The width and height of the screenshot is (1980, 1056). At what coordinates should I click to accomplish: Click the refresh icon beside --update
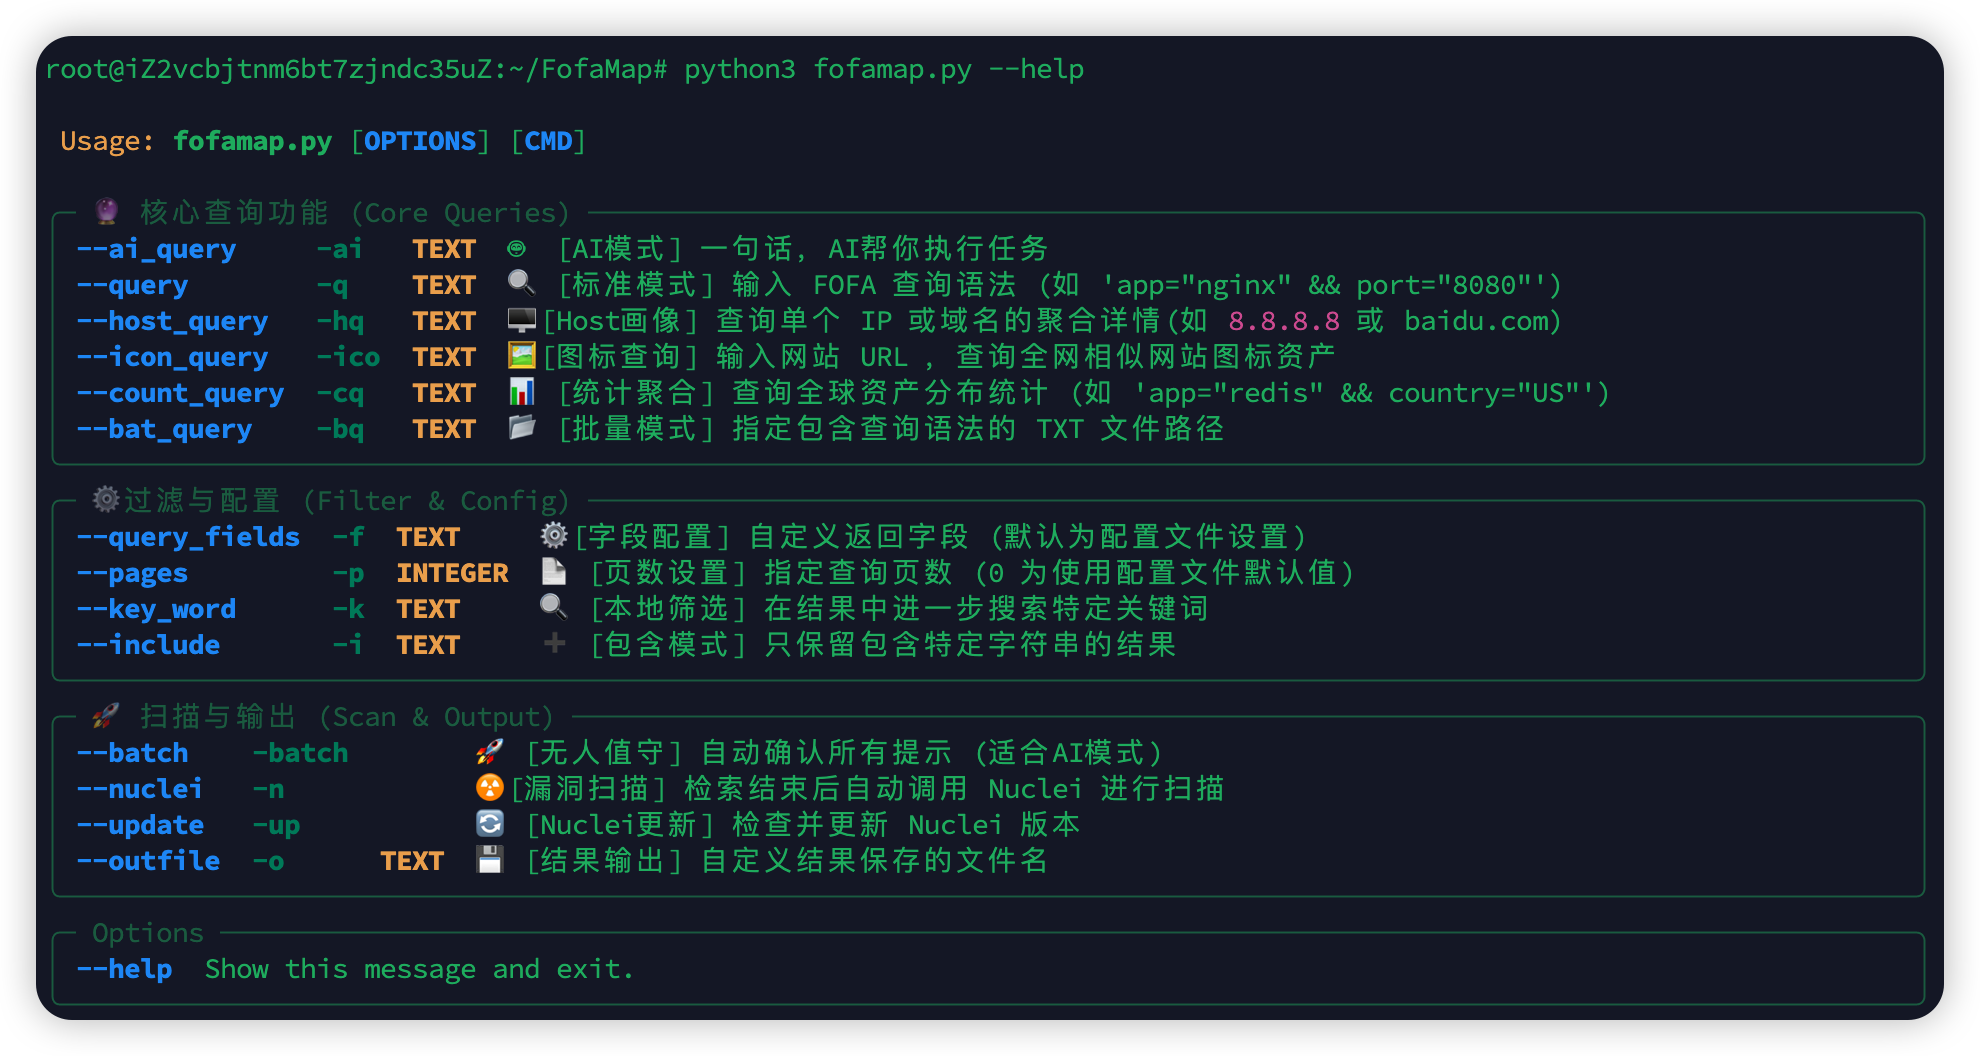[x=489, y=824]
